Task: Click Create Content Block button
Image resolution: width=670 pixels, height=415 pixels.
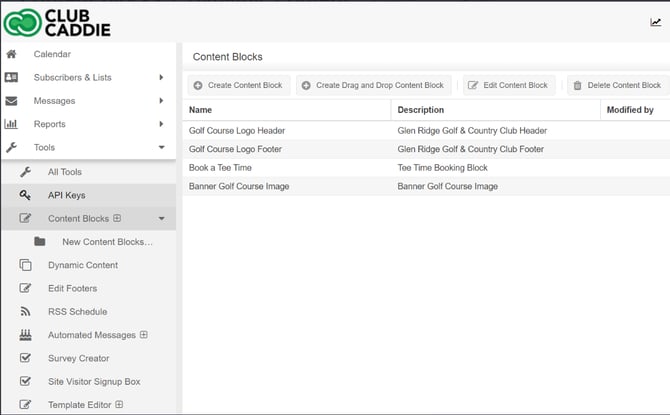Action: point(238,86)
